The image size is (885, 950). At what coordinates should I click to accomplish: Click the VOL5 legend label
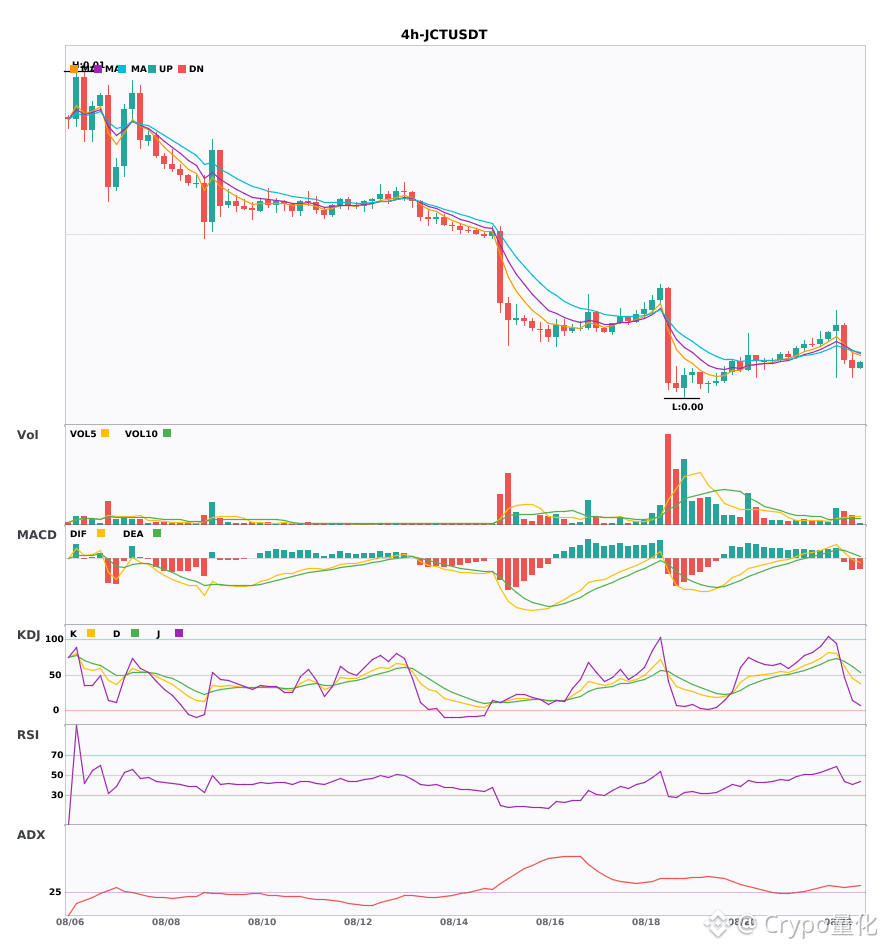click(83, 434)
